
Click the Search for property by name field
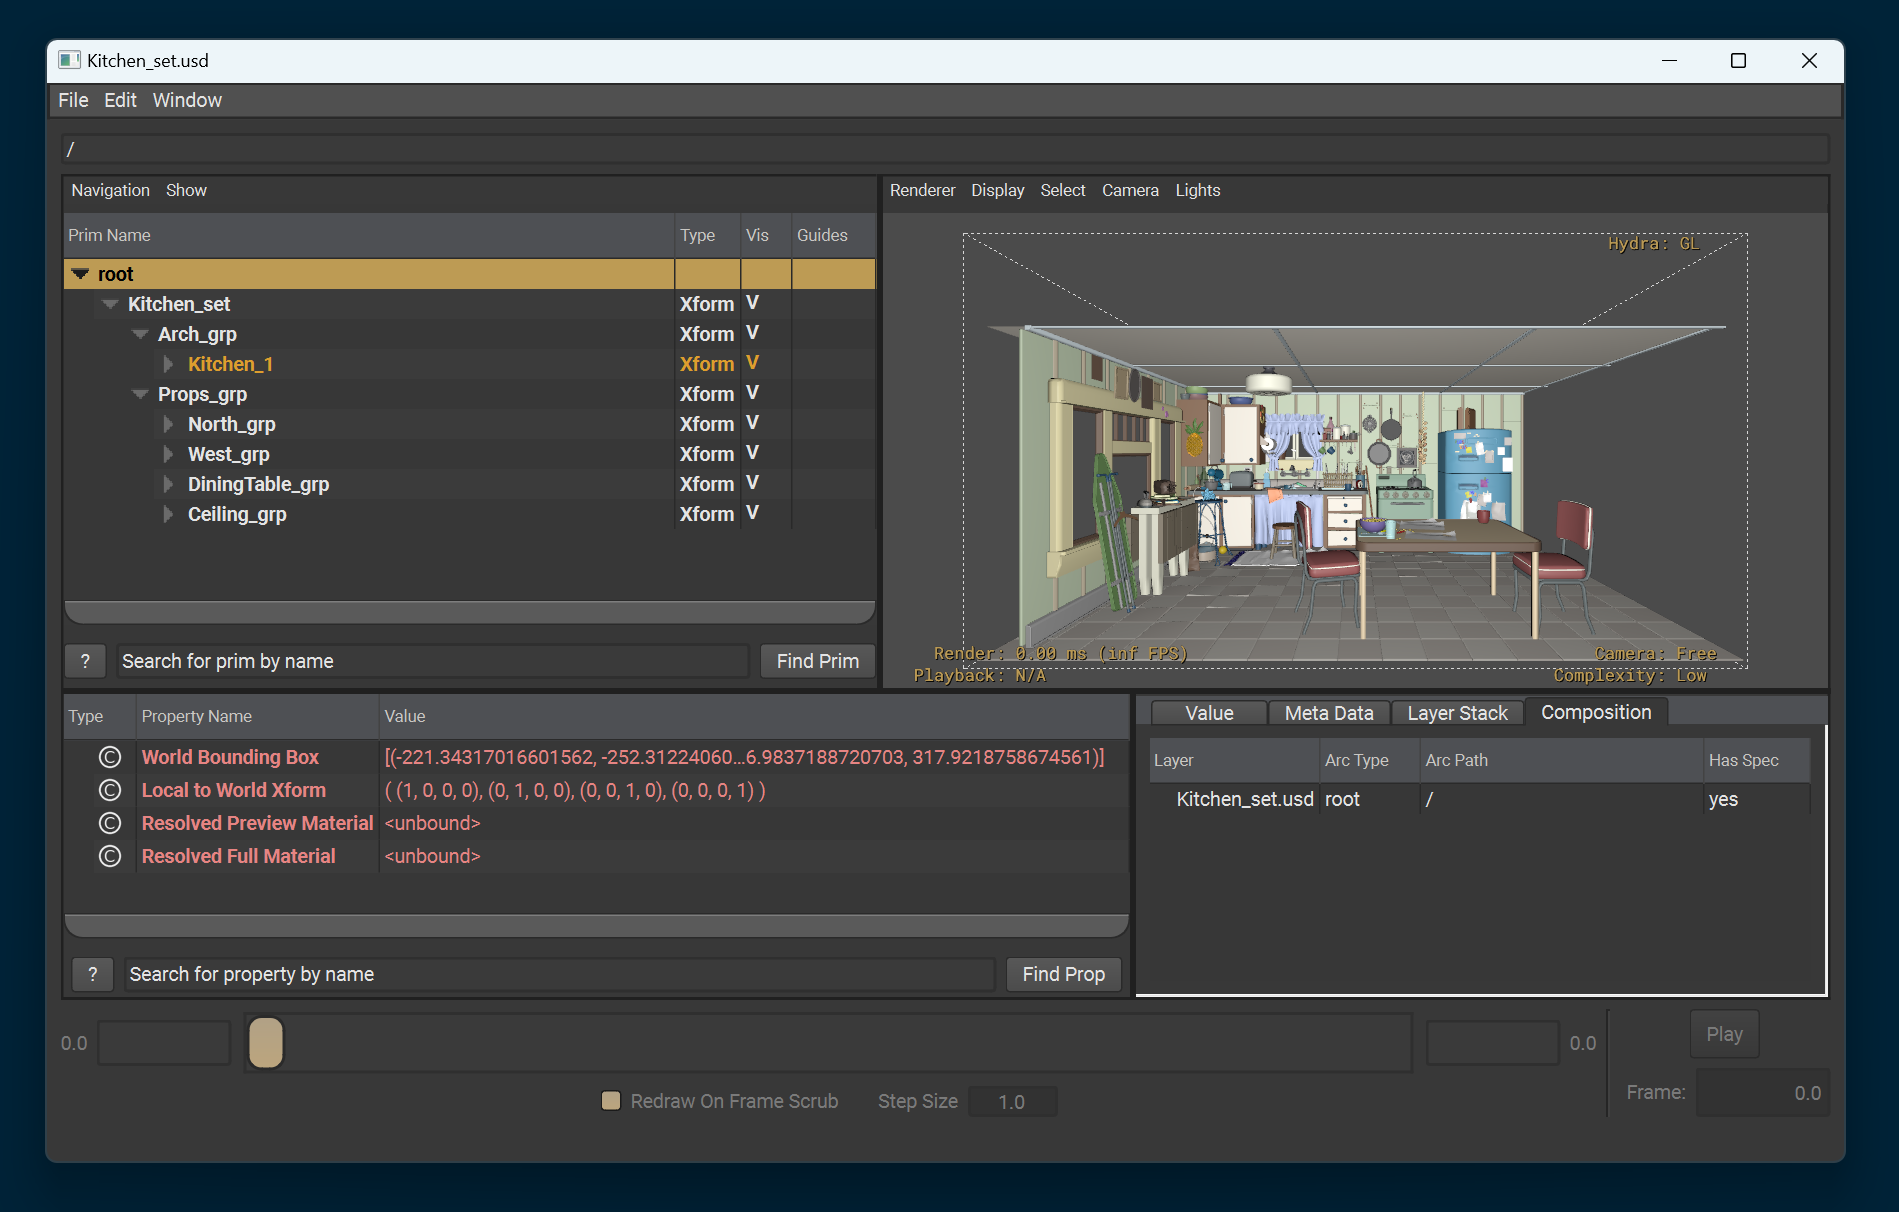tap(560, 974)
